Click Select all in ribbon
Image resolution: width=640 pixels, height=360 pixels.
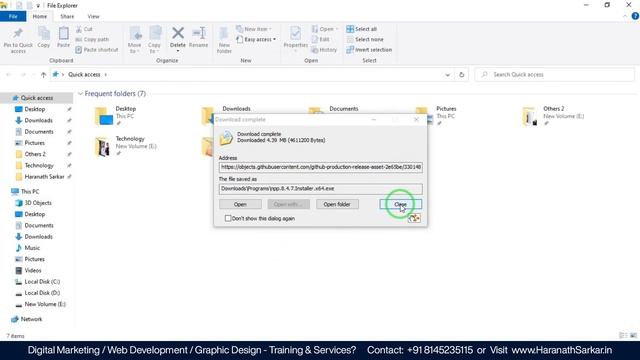tap(362, 29)
